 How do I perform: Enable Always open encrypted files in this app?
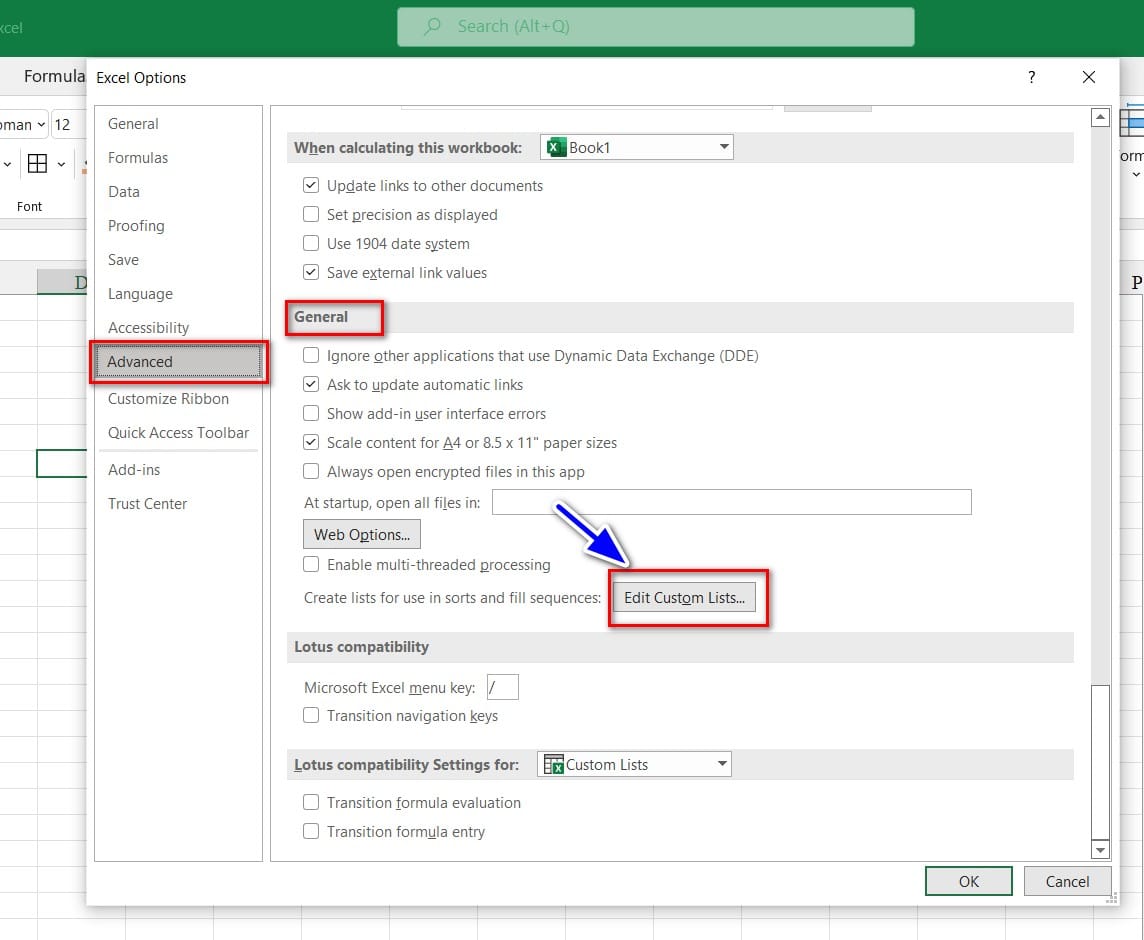pyautogui.click(x=311, y=471)
